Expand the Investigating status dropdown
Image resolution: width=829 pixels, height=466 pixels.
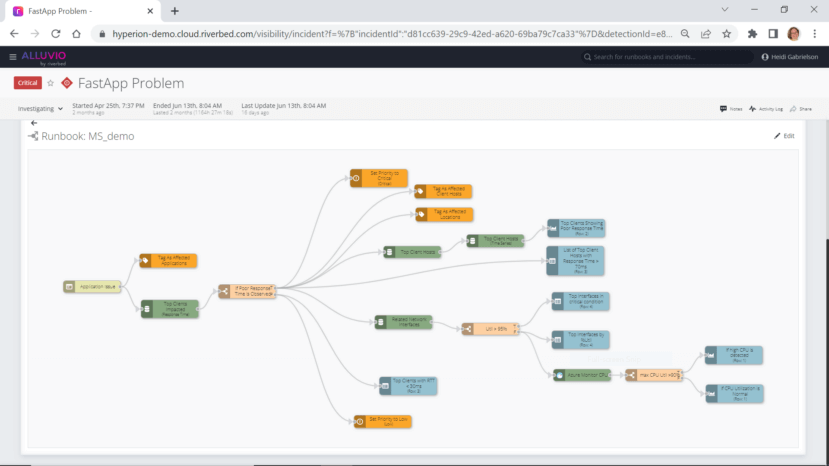tap(41, 108)
